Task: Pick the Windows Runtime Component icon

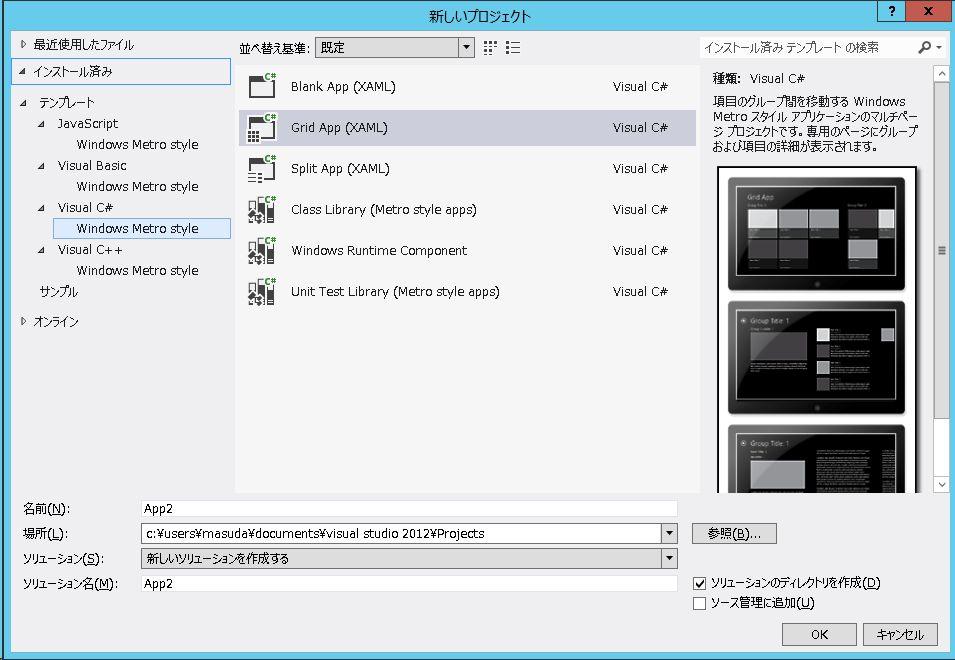Action: (x=262, y=251)
